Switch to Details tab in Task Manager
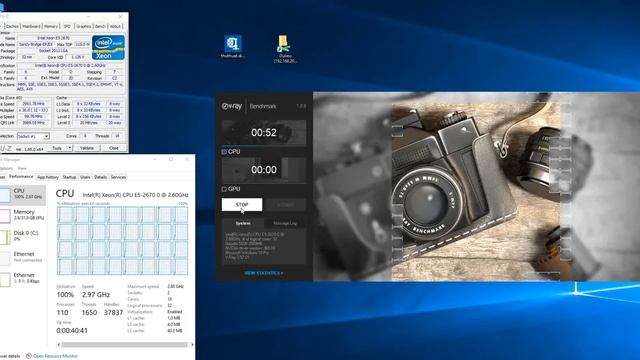The image size is (640, 360). click(100, 177)
